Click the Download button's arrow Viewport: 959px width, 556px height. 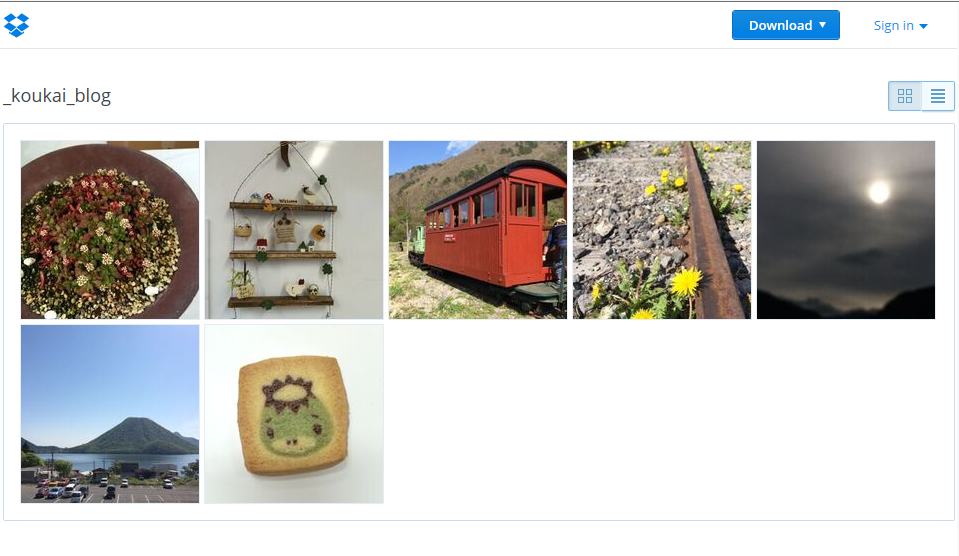[823, 25]
